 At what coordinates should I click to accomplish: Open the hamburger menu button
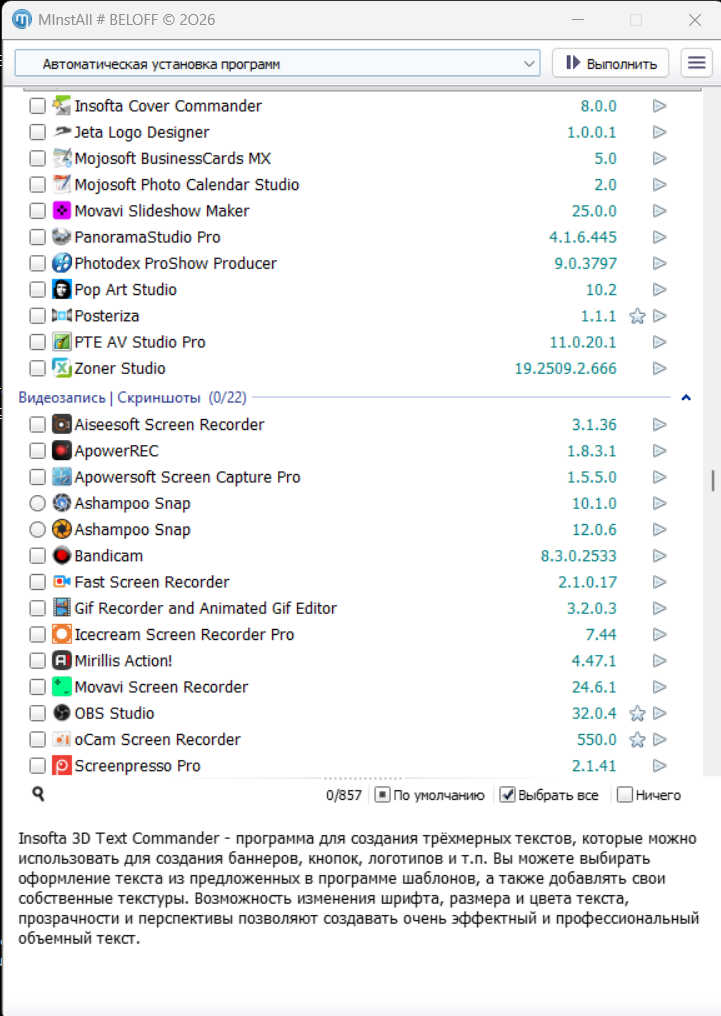point(696,63)
